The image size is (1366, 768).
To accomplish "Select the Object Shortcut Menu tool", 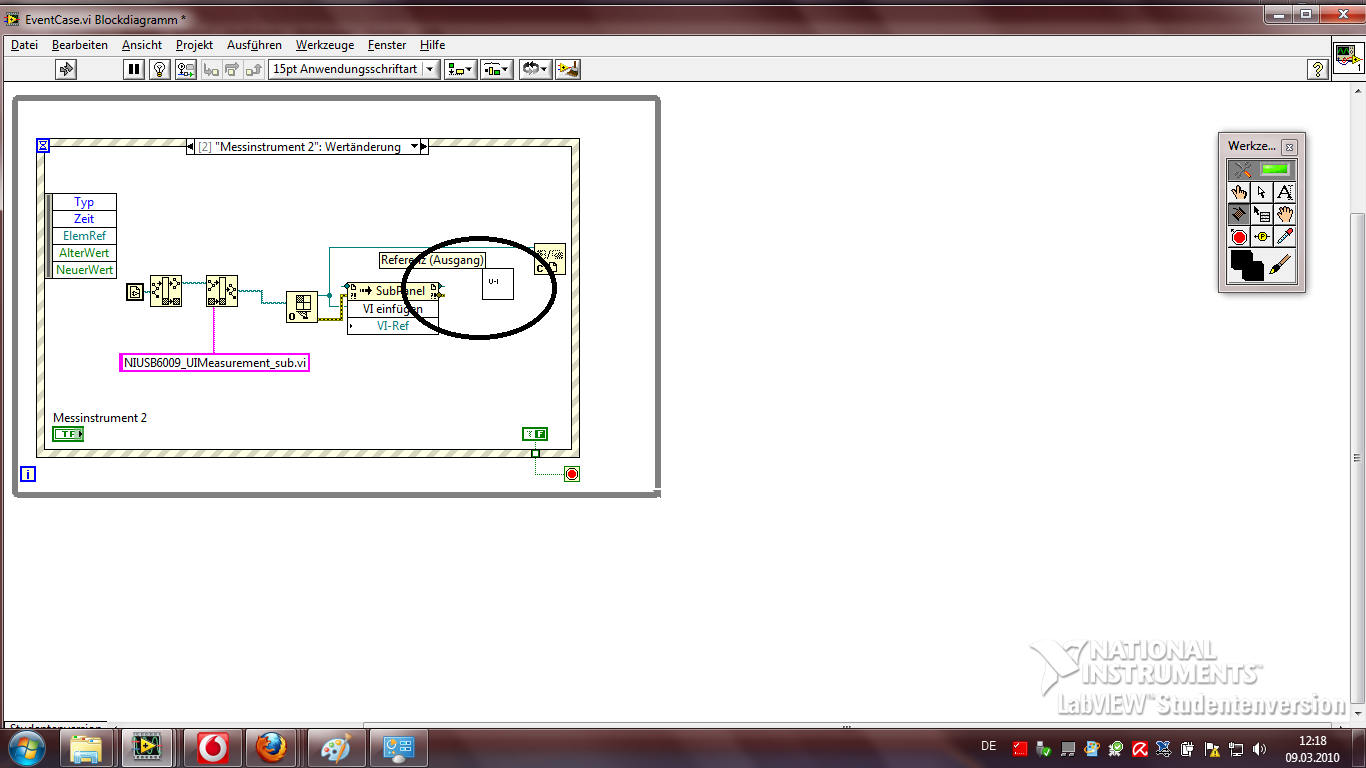I will (1262, 214).
